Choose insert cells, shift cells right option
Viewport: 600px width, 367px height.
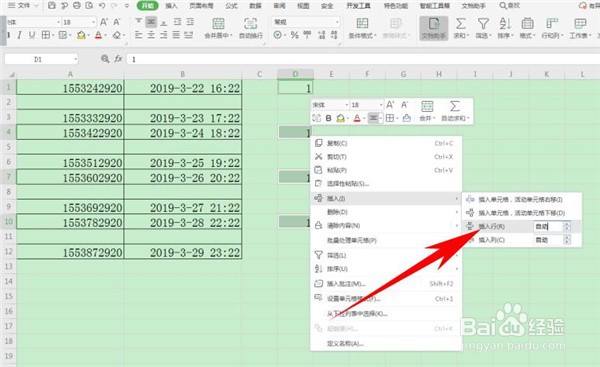[522, 199]
